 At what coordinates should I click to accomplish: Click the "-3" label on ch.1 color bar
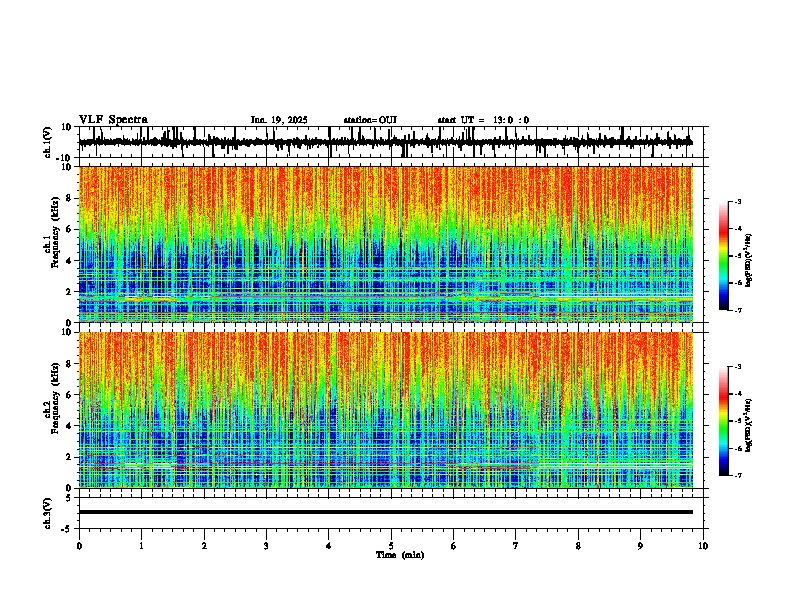coord(737,201)
